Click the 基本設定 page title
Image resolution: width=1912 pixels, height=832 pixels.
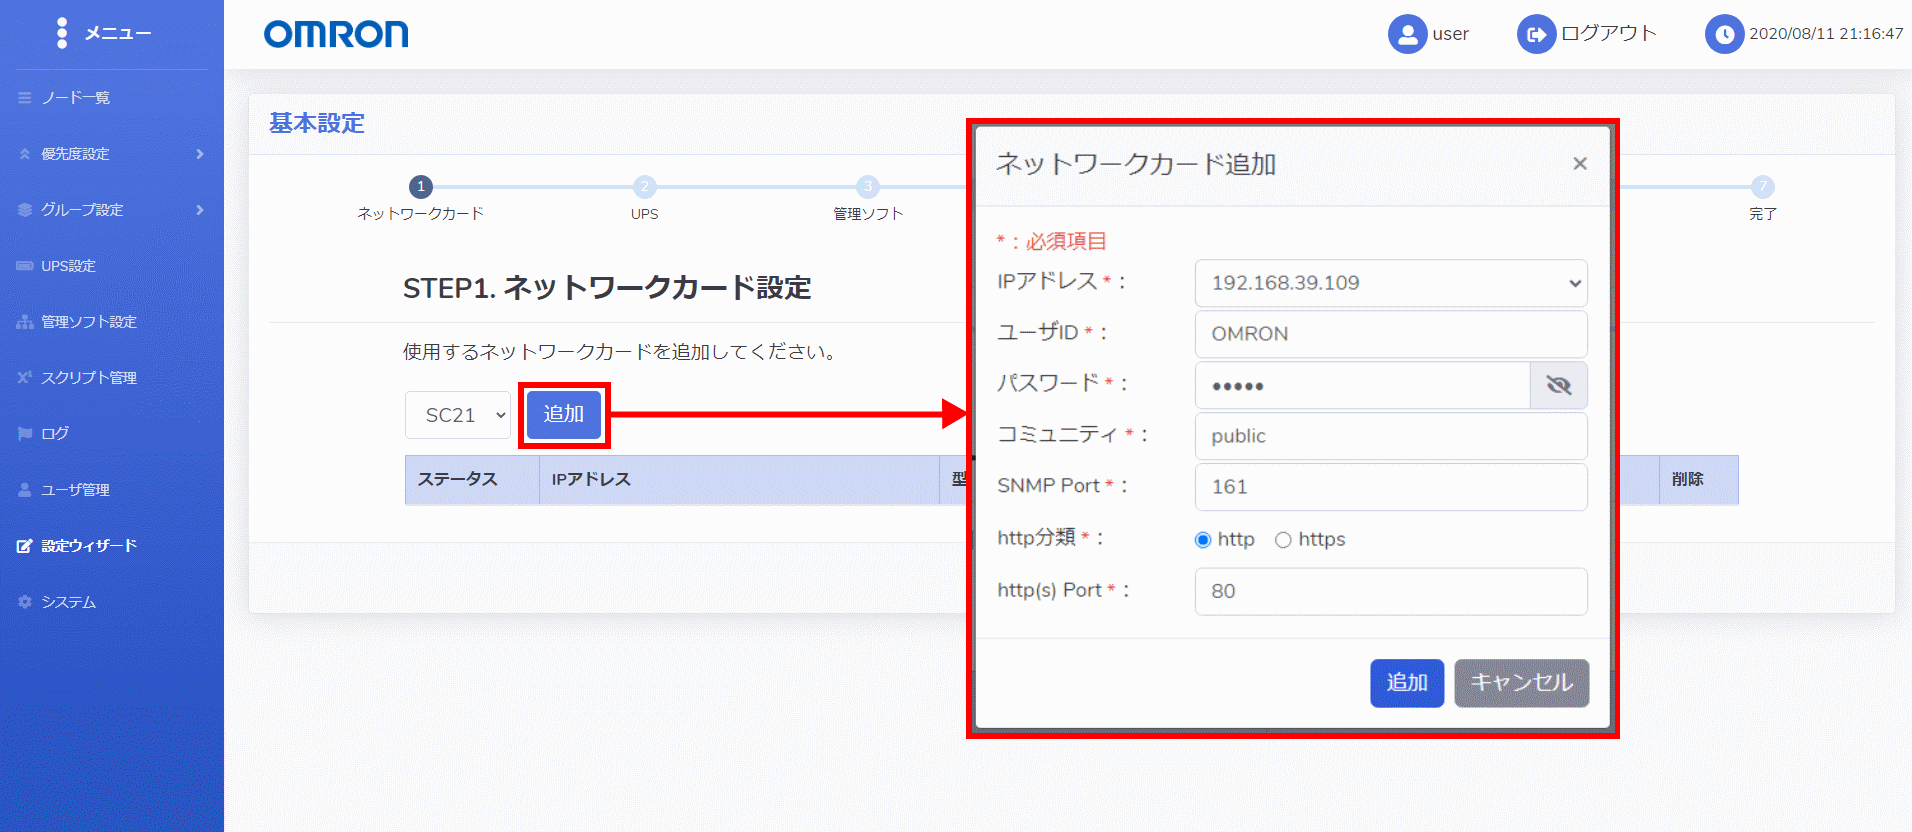pyautogui.click(x=317, y=123)
